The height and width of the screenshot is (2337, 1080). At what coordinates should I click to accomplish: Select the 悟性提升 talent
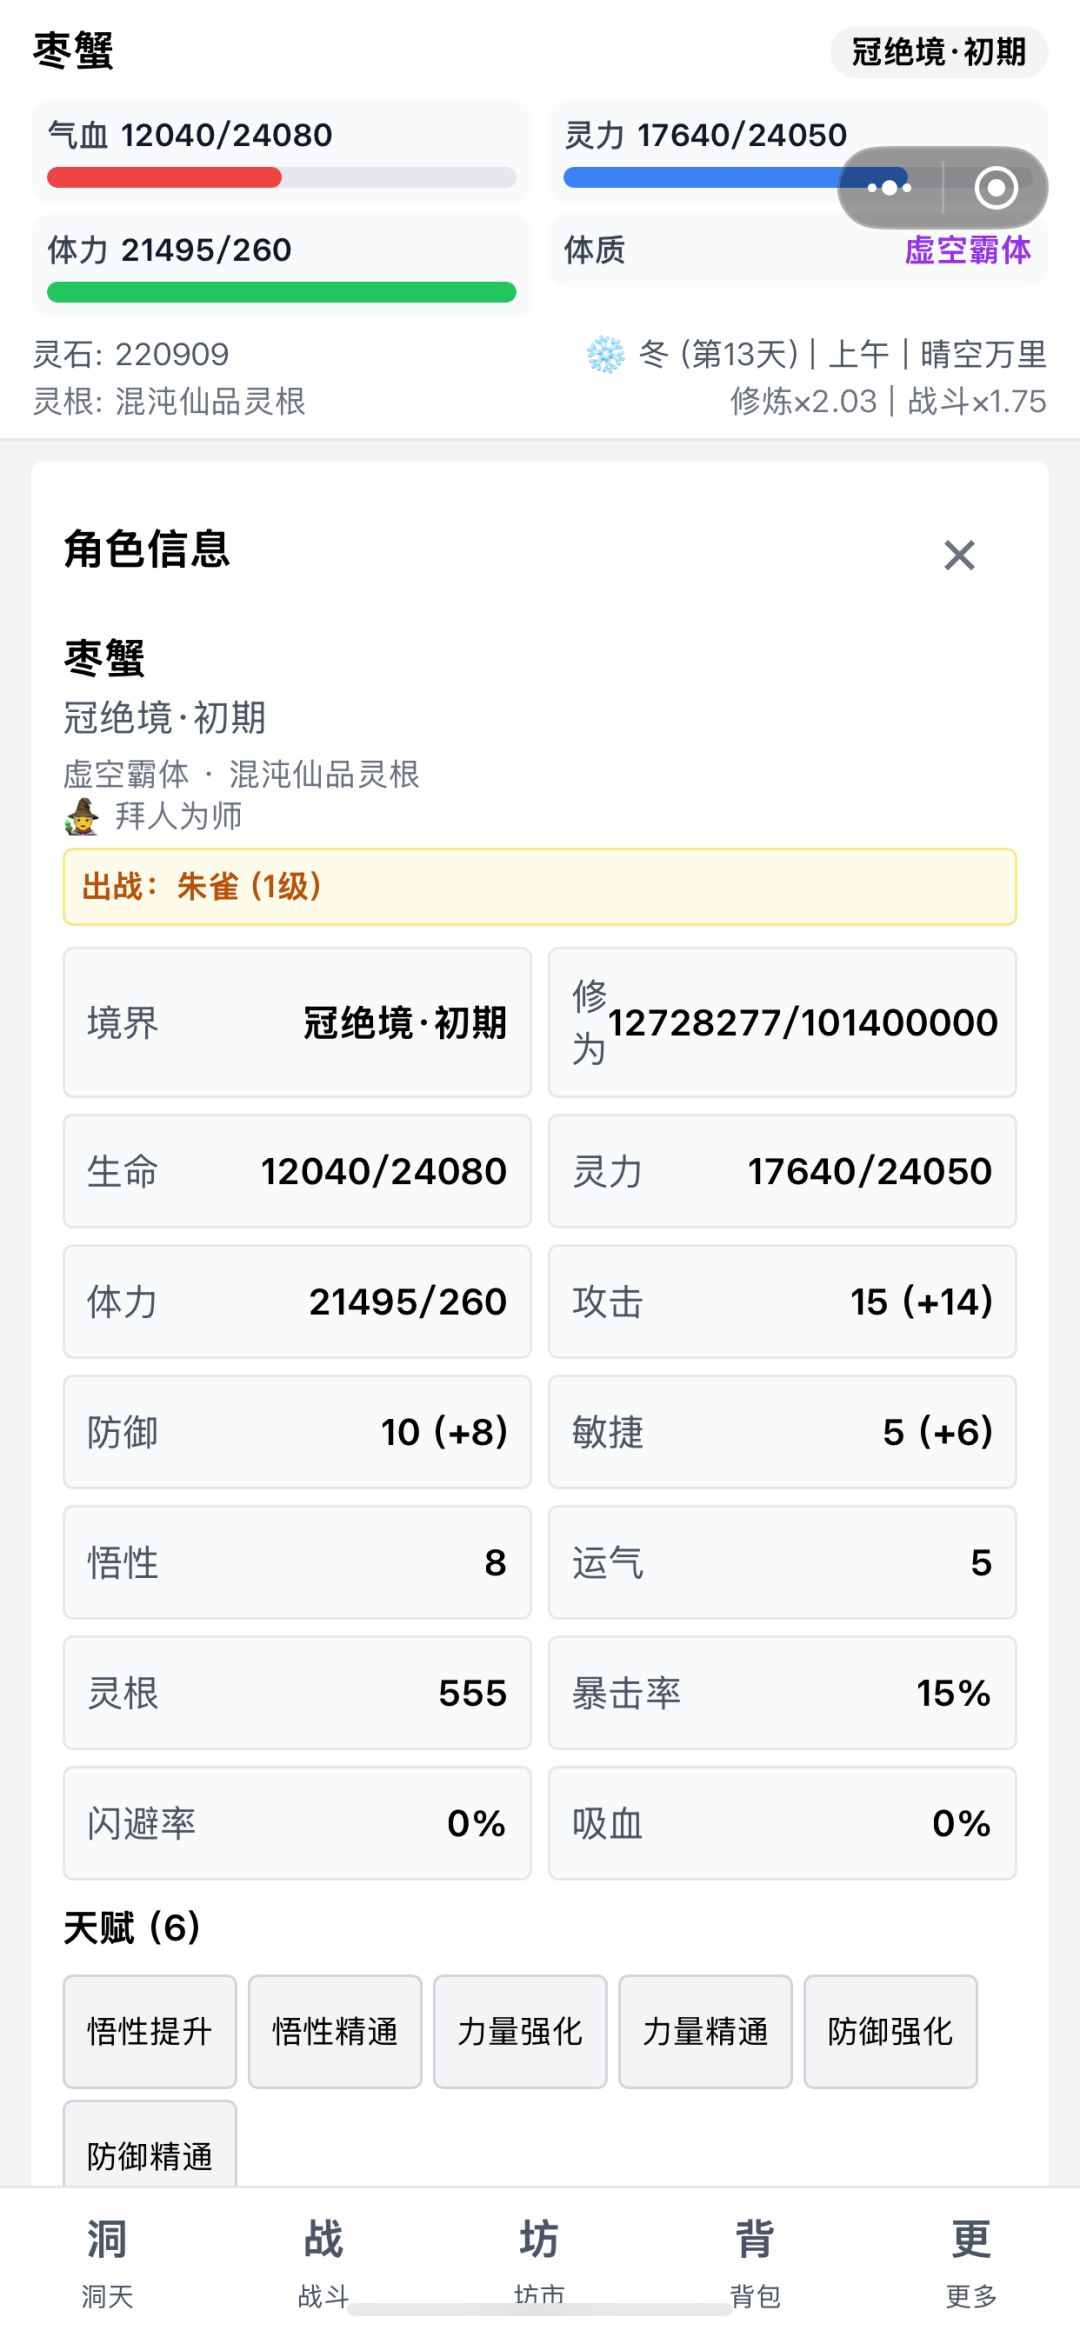[x=150, y=2031]
